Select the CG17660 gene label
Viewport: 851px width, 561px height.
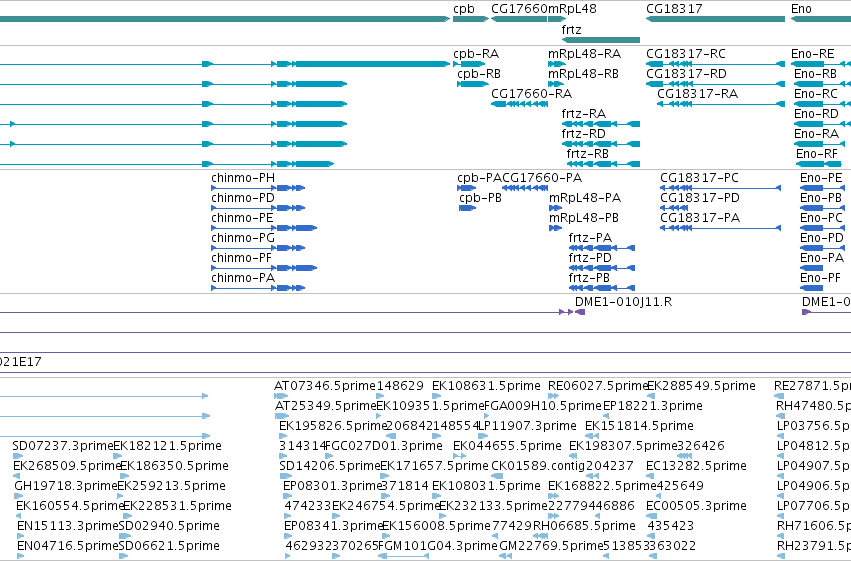519,9
